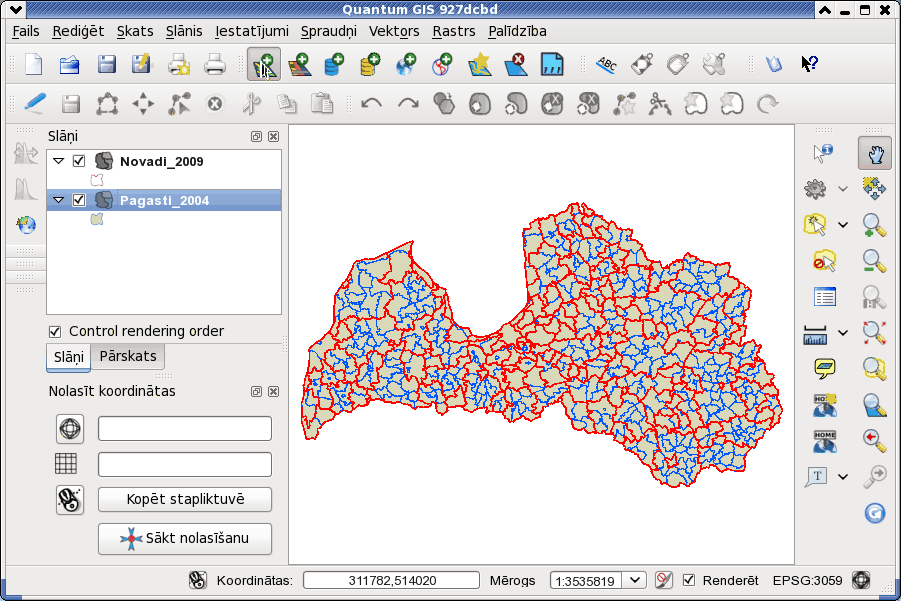Collapse the Pagasti_2004 layer tree
Image resolution: width=901 pixels, height=601 pixels.
[x=59, y=200]
